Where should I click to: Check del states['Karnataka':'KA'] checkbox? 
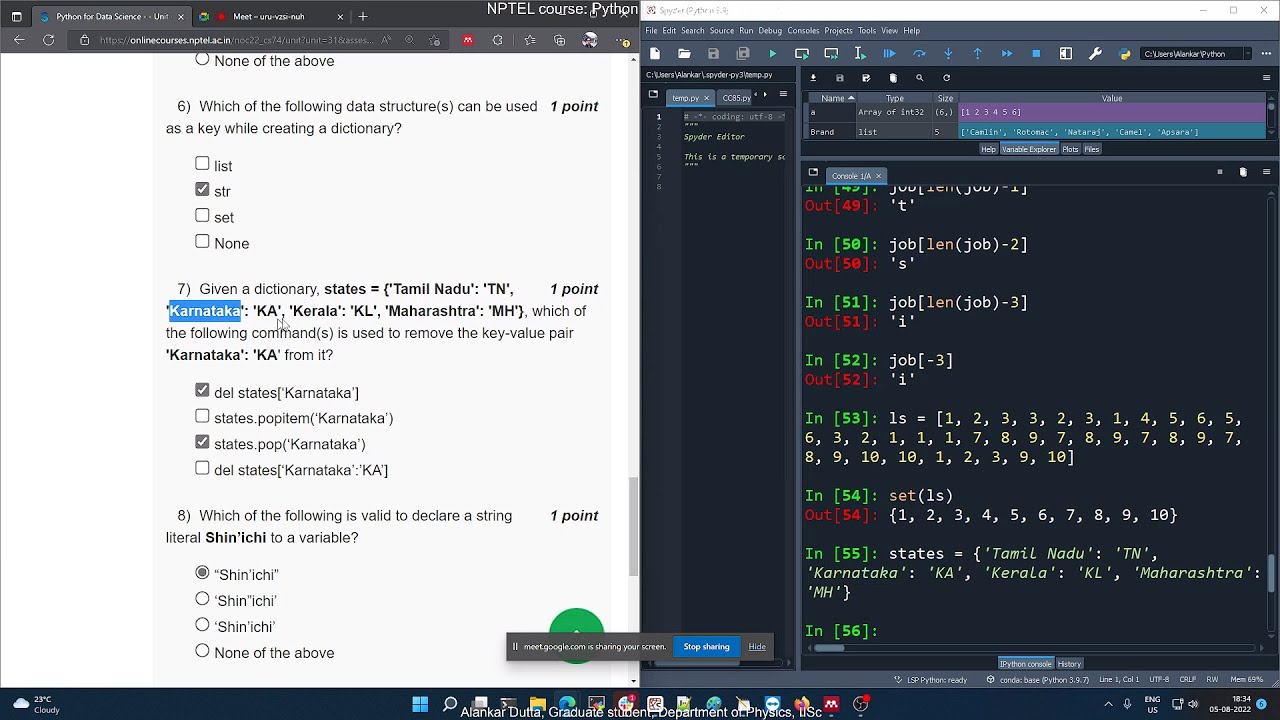pyautogui.click(x=202, y=468)
